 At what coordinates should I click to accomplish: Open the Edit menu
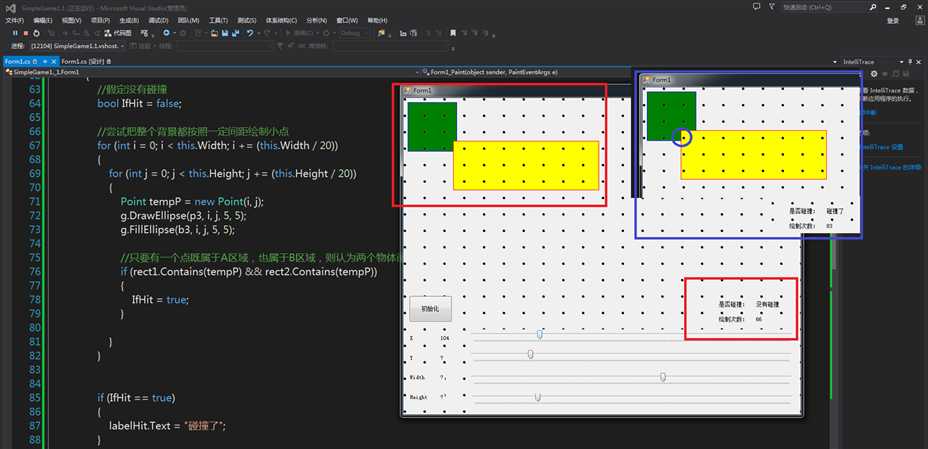click(x=43, y=20)
